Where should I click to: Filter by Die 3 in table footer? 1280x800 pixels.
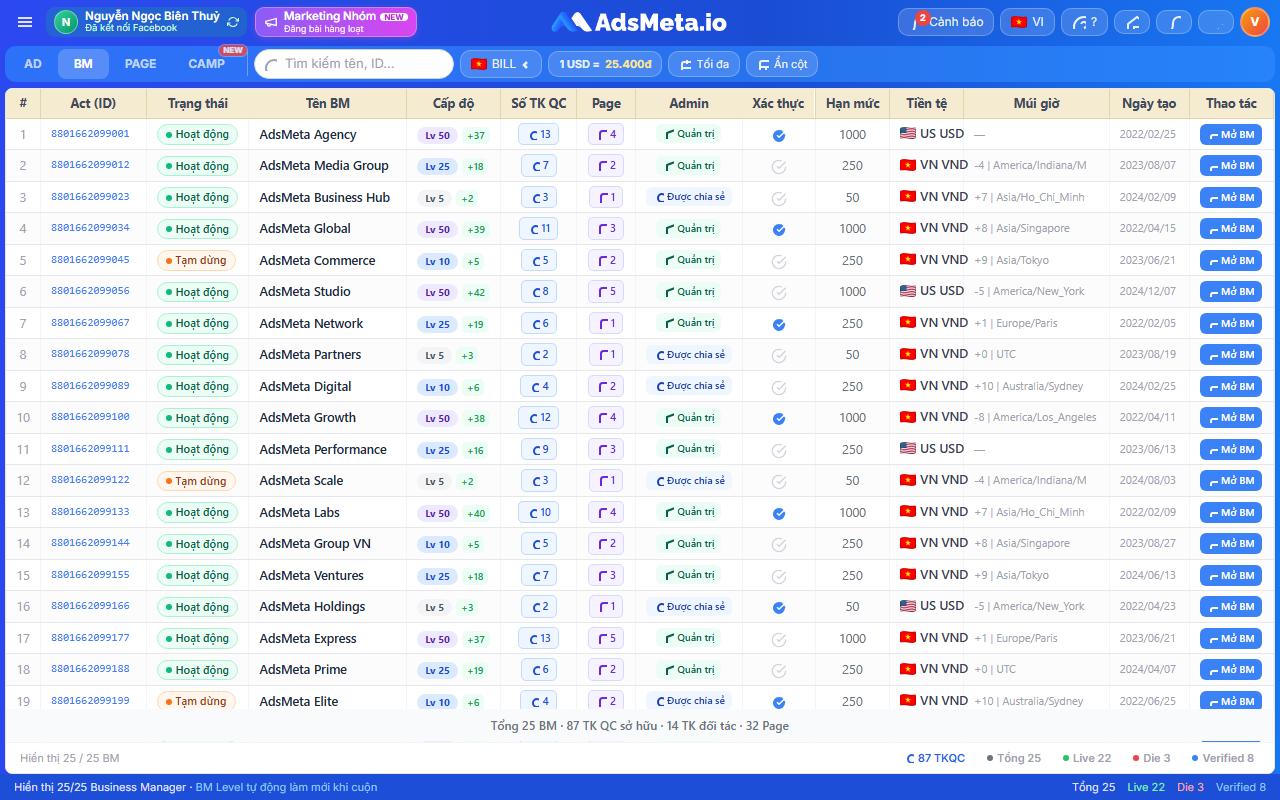click(1151, 758)
